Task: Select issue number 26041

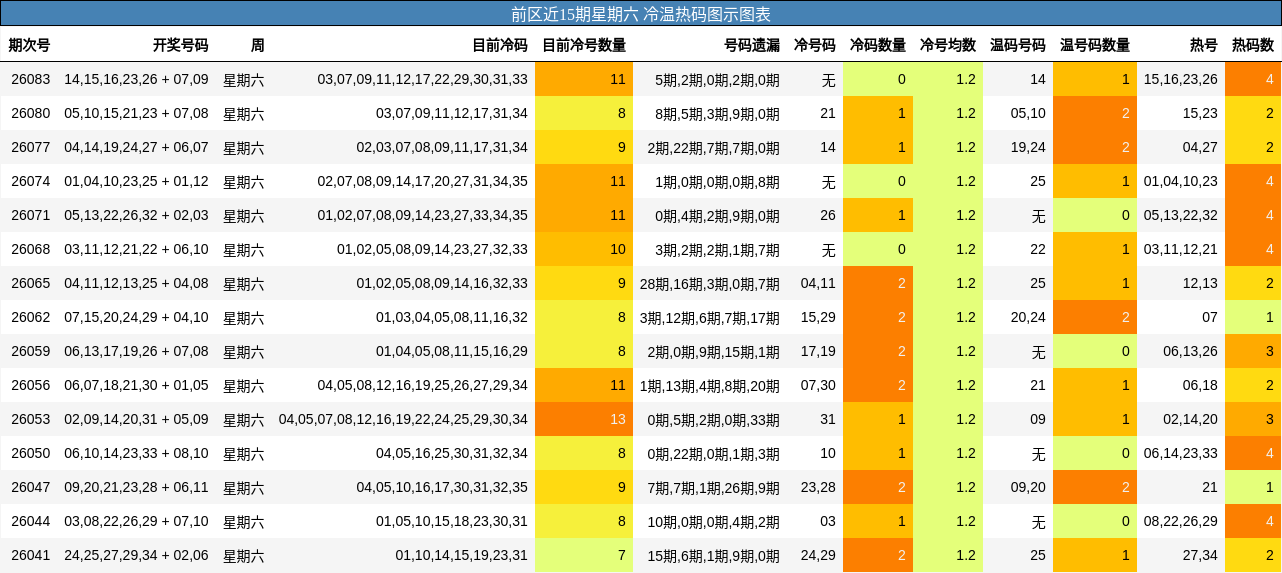Action: 31,555
